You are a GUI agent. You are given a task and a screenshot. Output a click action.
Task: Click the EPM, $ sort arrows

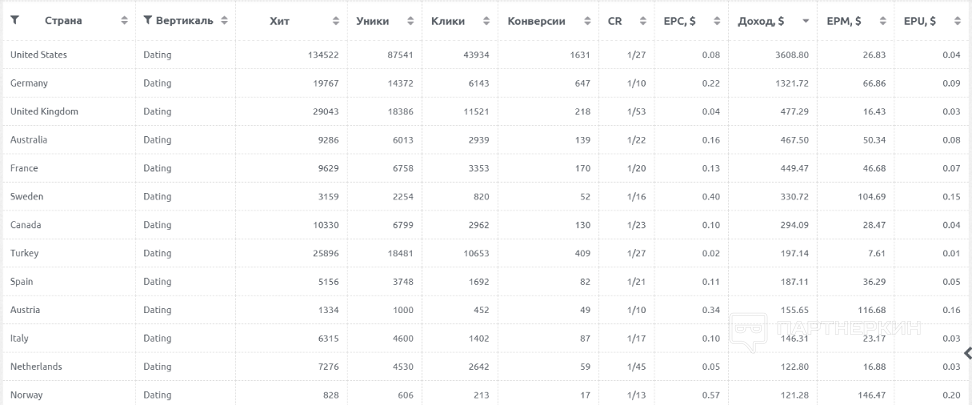[x=883, y=21]
